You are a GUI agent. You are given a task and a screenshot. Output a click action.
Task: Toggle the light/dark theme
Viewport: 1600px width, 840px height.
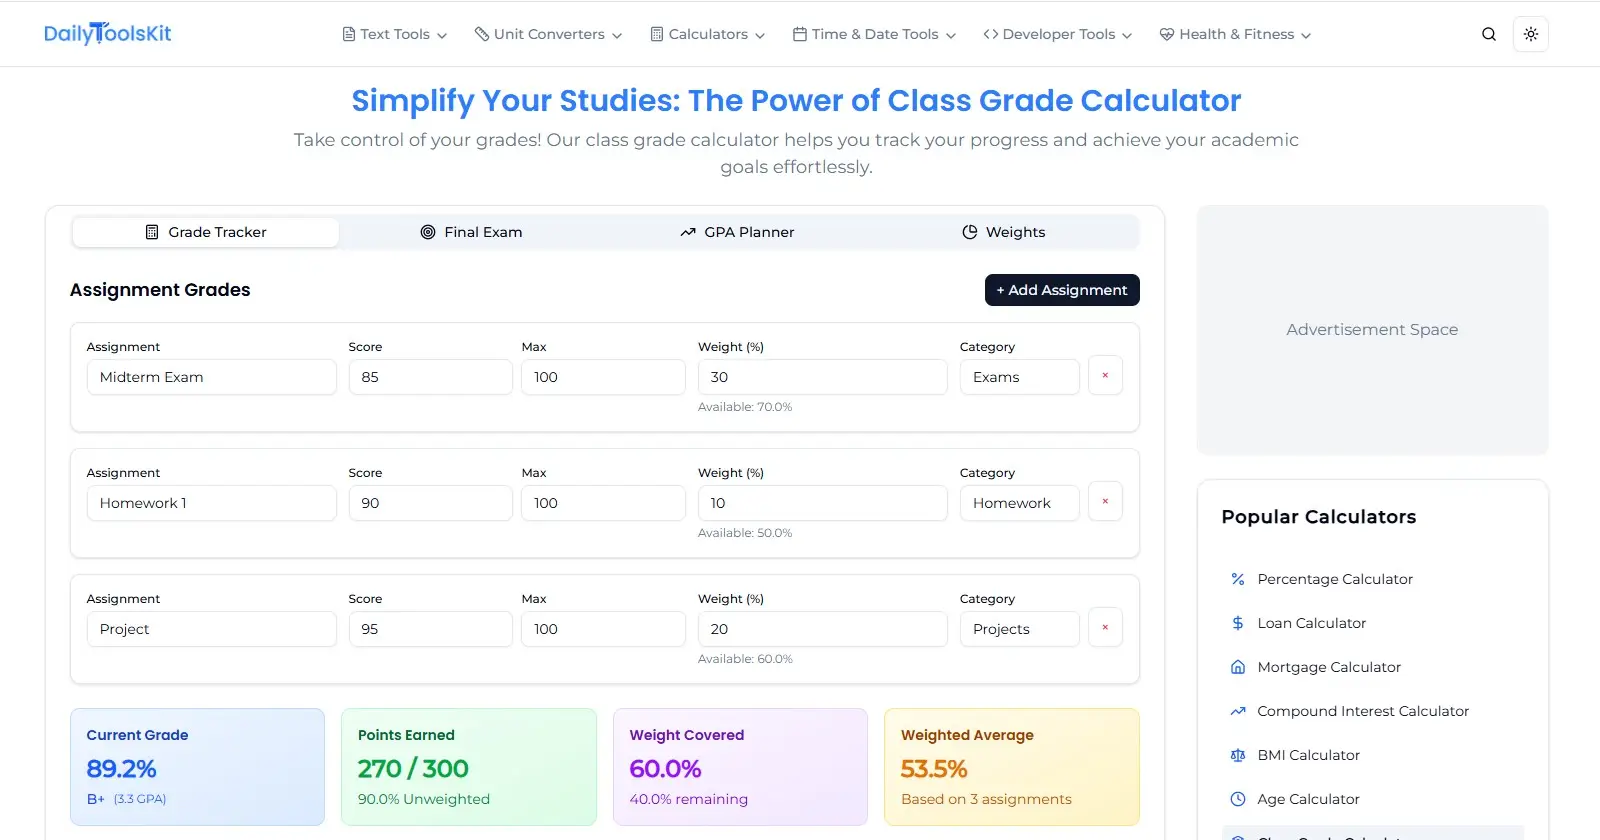(x=1530, y=33)
